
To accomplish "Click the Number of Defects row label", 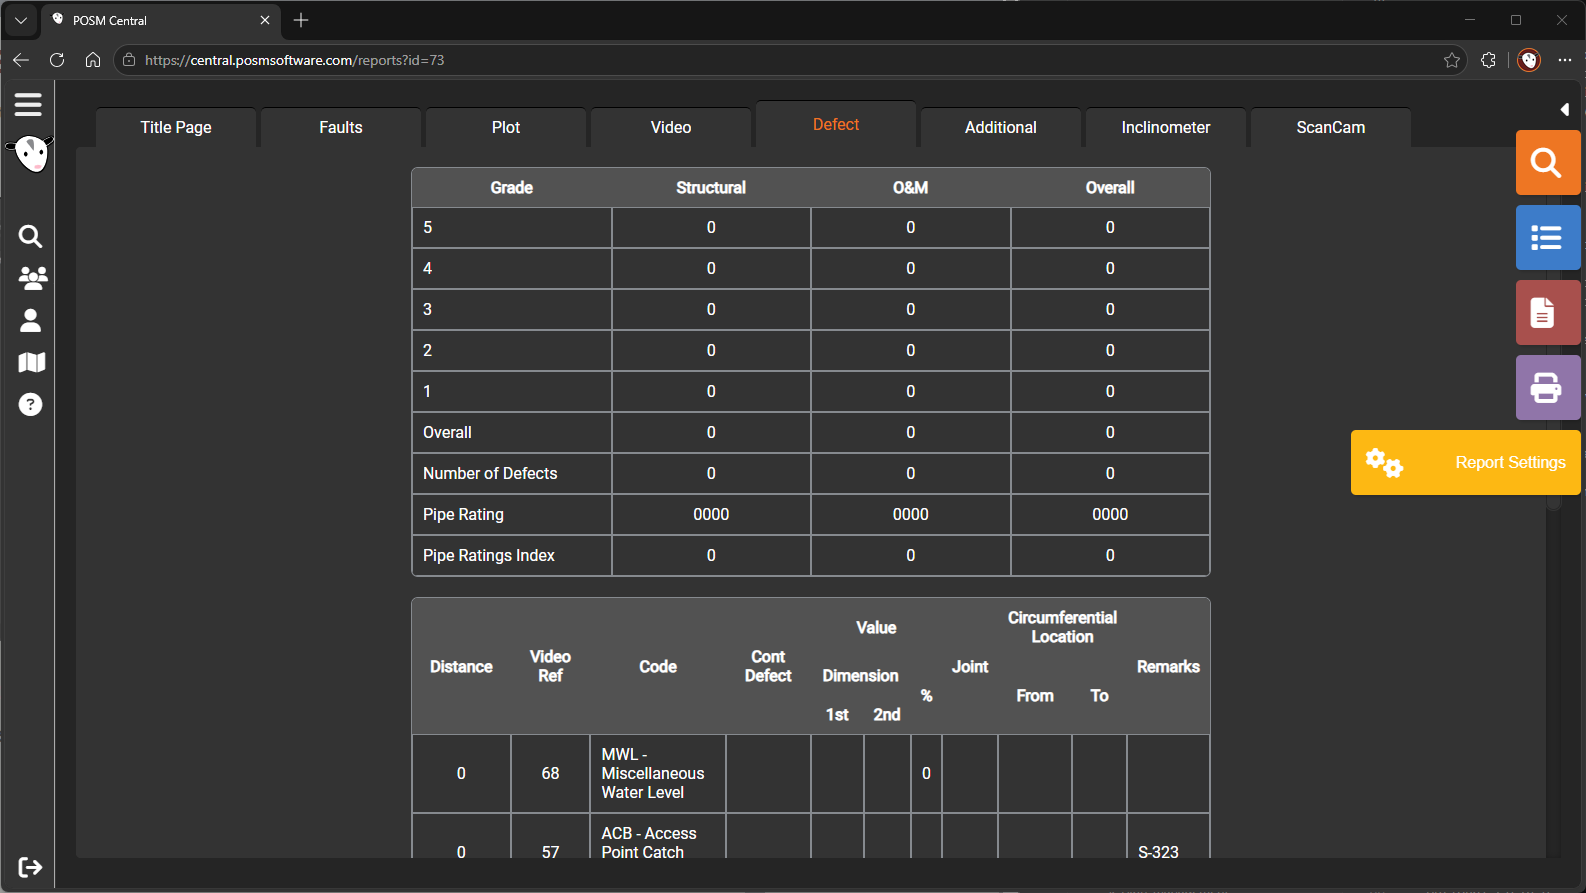I will coord(490,473).
